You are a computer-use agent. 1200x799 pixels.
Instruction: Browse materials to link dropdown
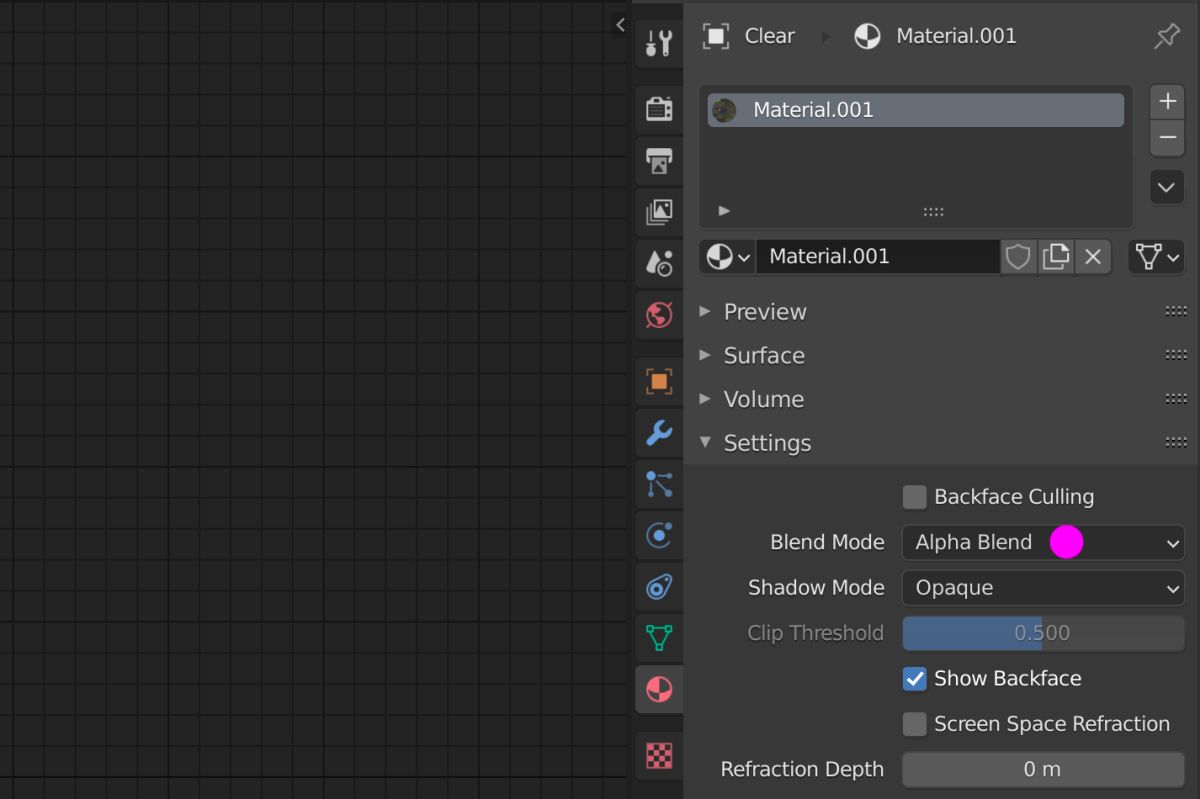pyautogui.click(x=728, y=257)
